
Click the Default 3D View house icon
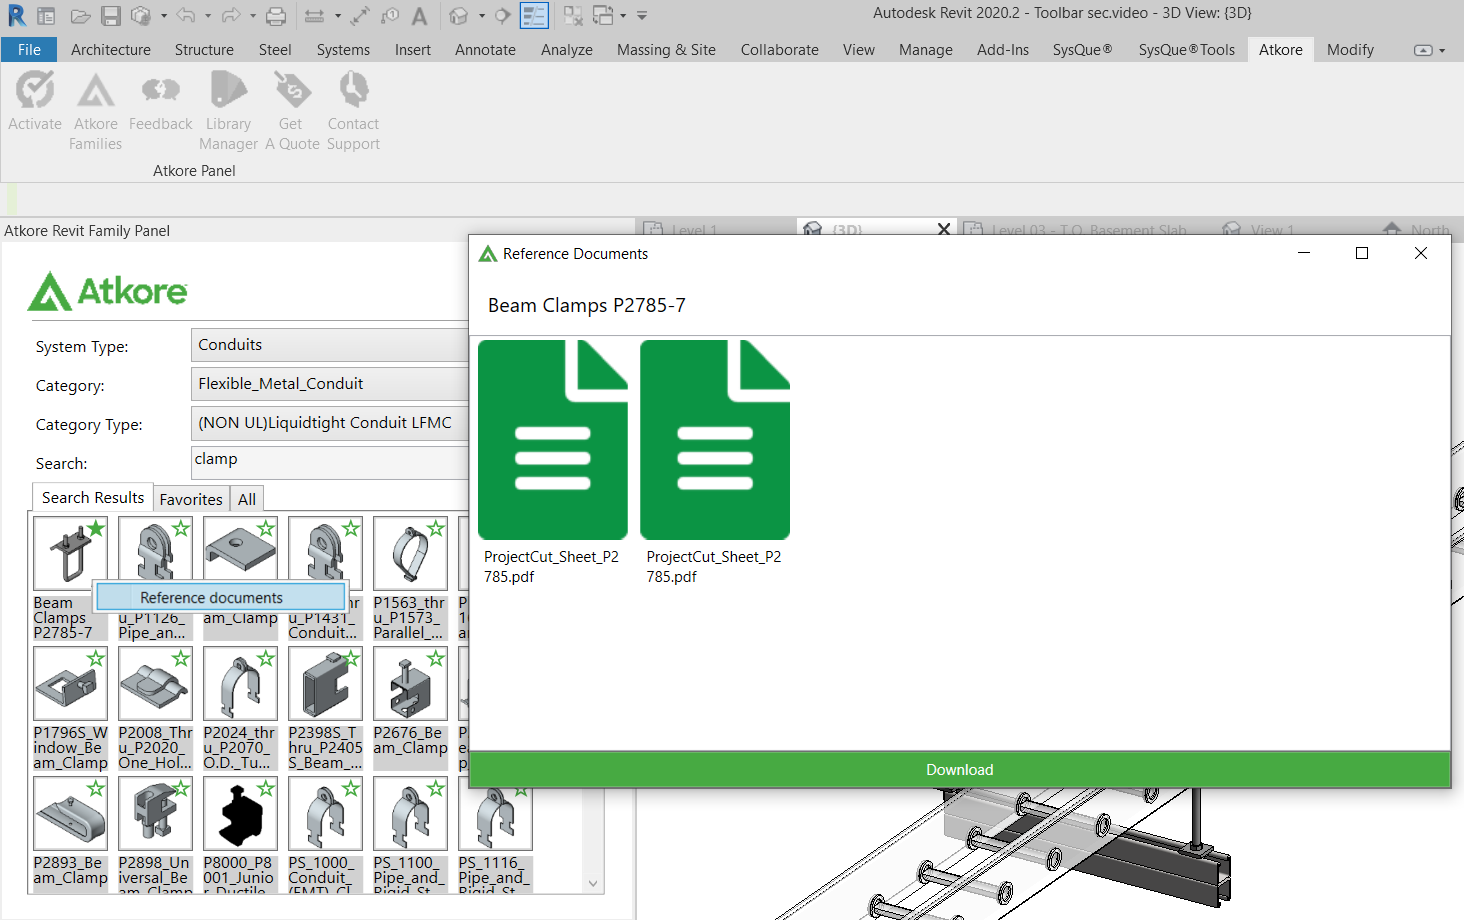click(459, 16)
